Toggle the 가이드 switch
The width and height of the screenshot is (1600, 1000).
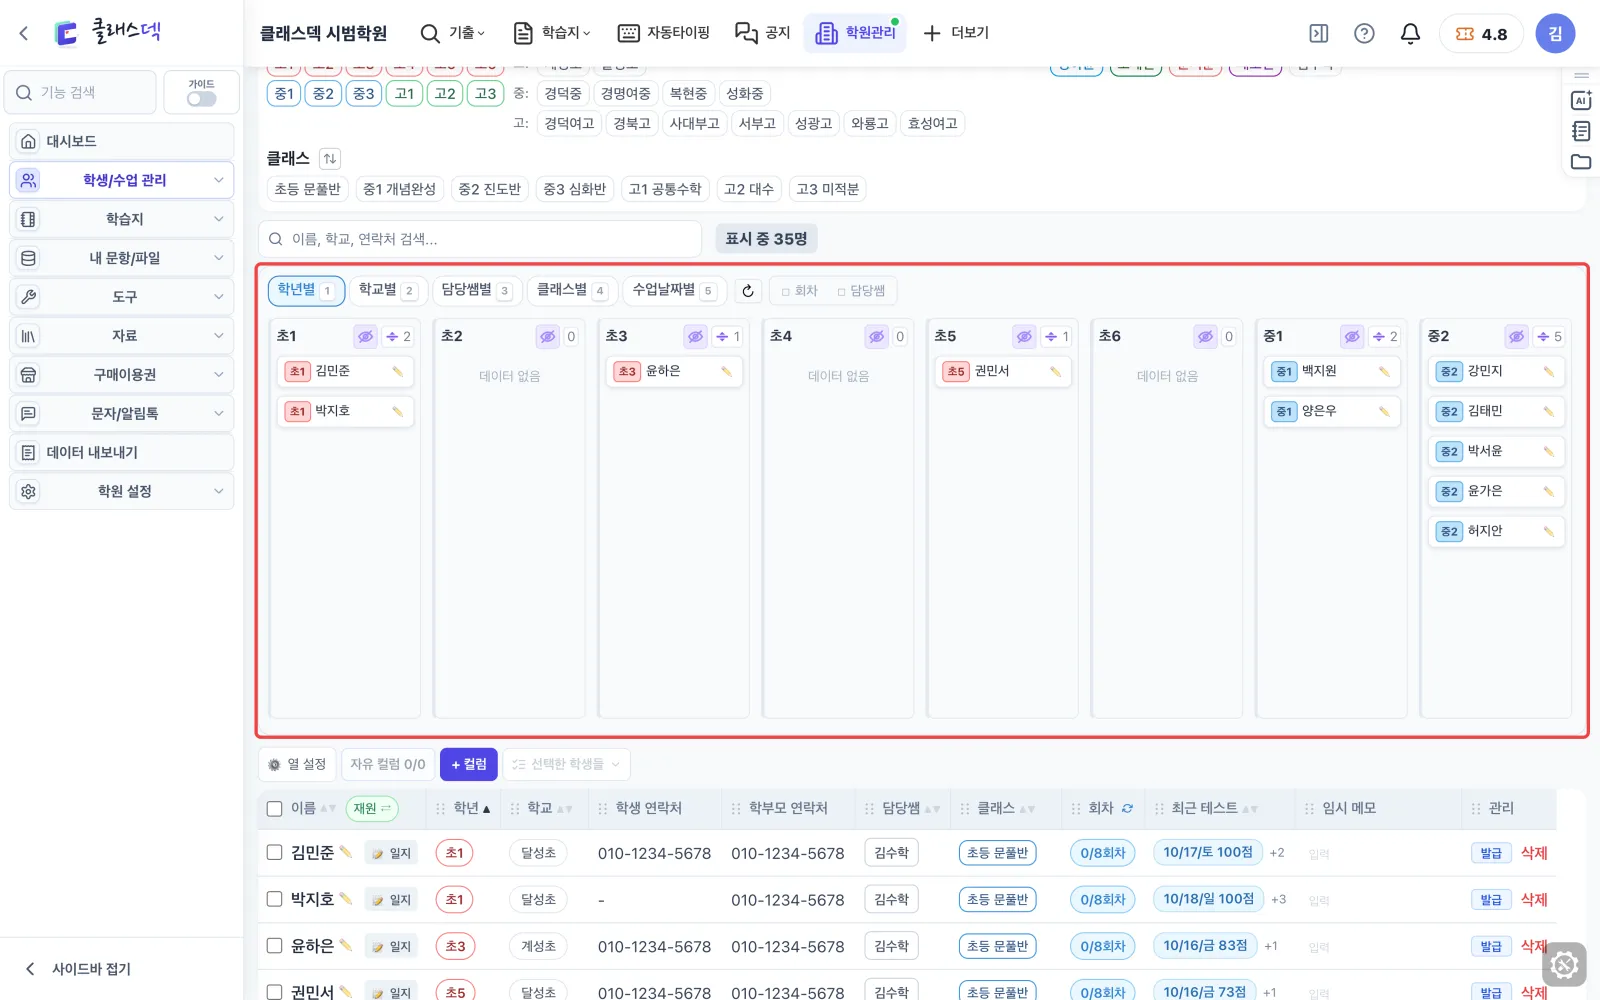tap(201, 99)
